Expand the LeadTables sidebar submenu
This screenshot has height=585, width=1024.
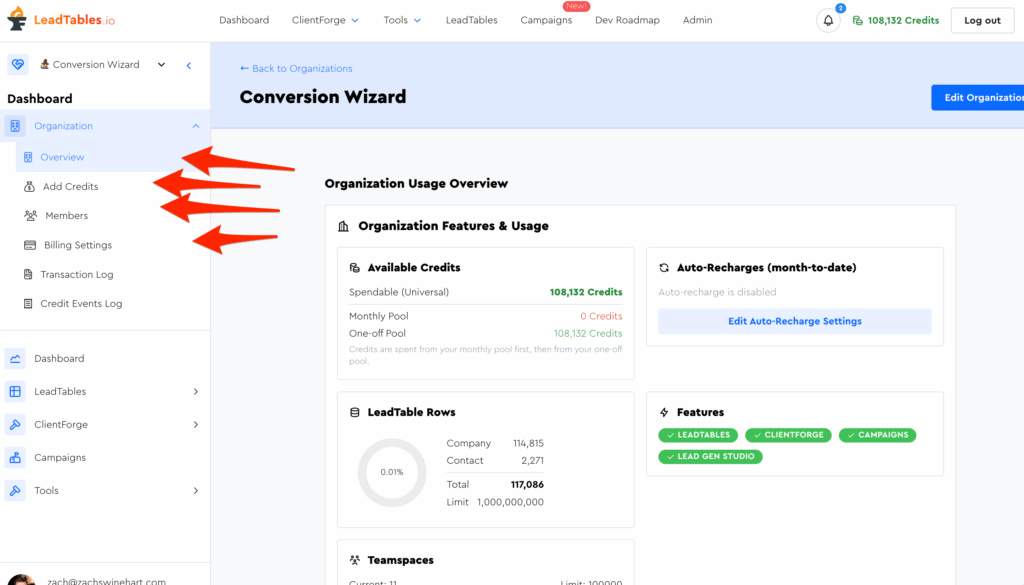pos(196,392)
